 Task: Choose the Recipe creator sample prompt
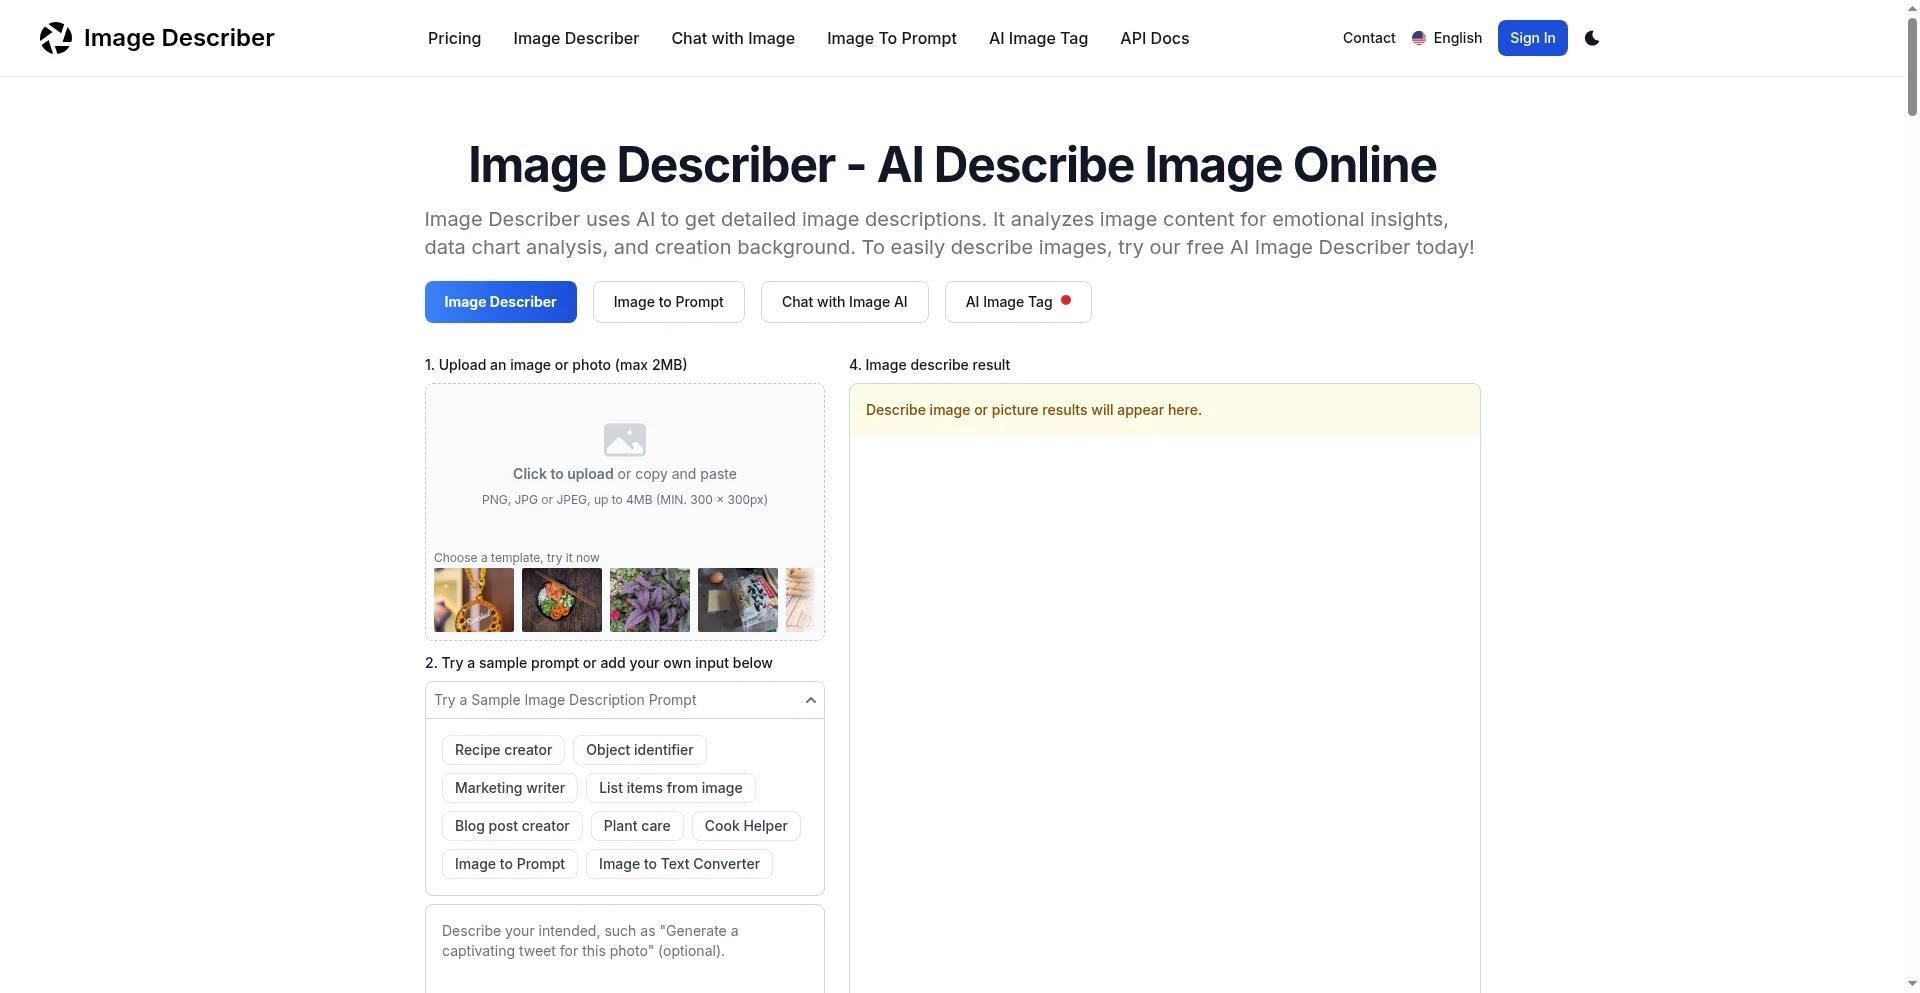click(503, 750)
